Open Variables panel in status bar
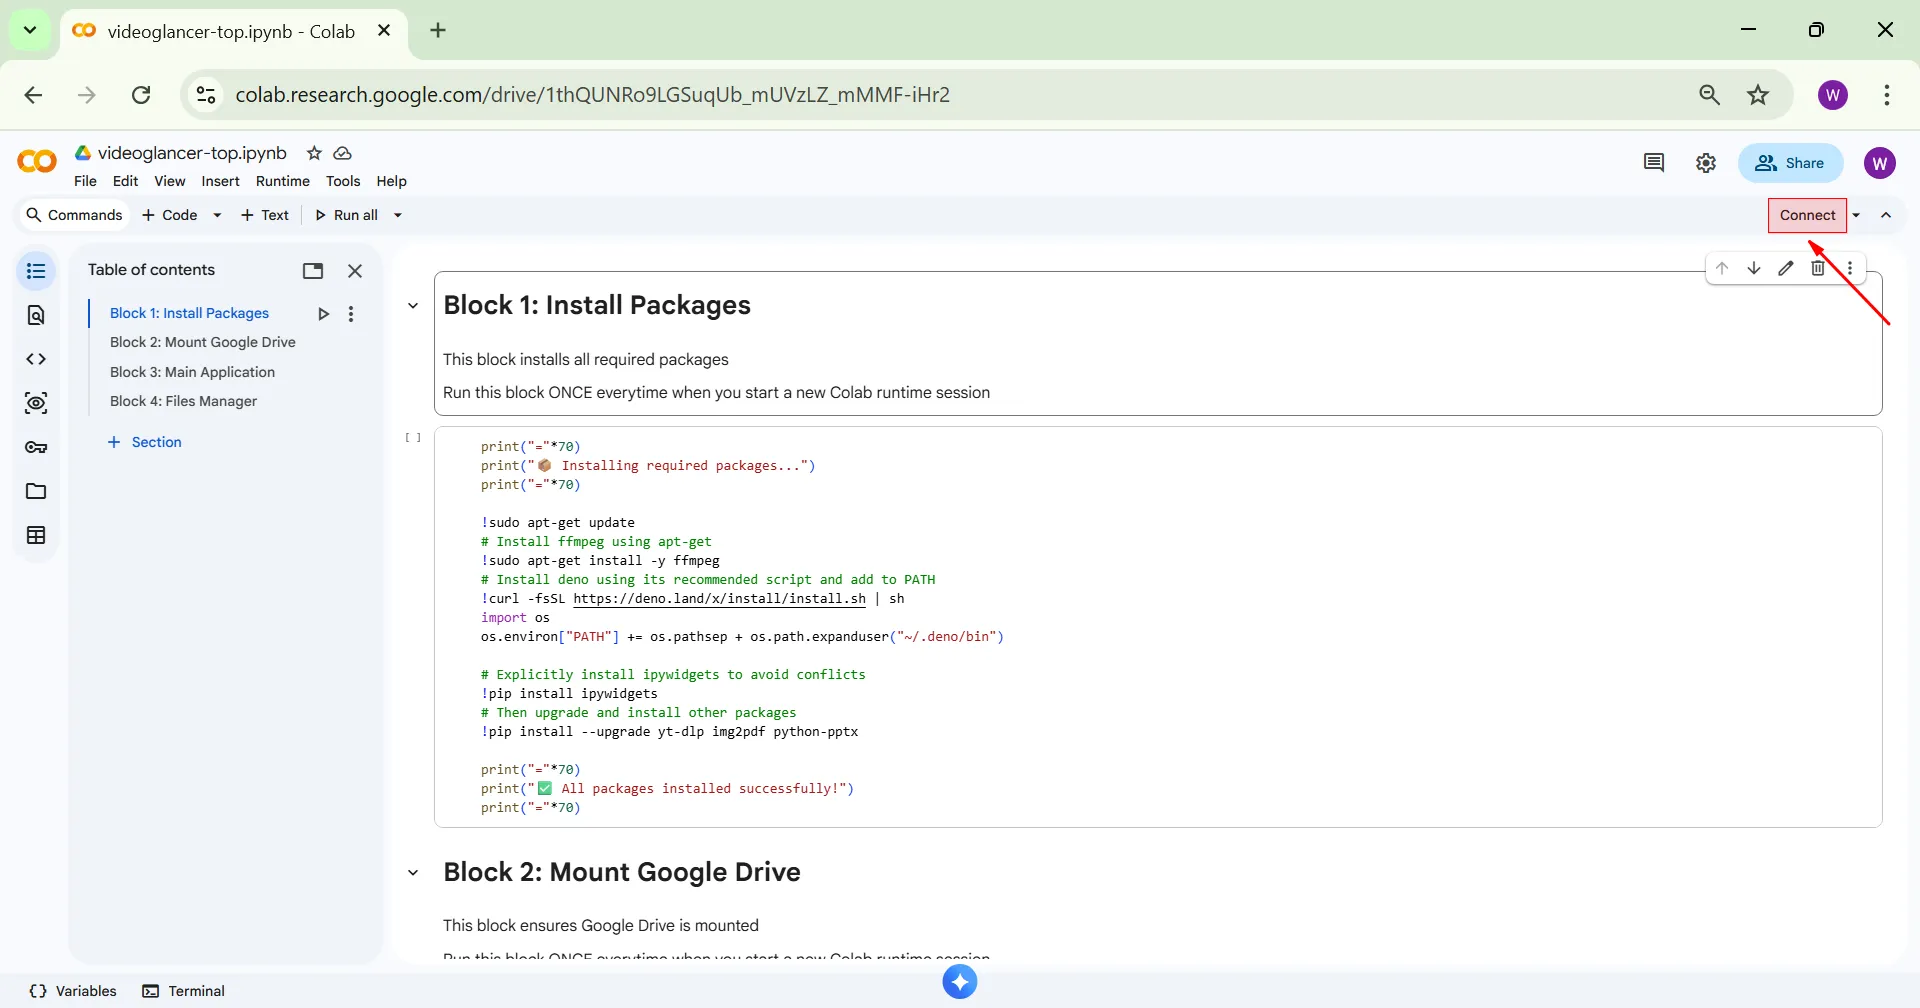Screen dimensions: 1920x1008 coord(73,991)
